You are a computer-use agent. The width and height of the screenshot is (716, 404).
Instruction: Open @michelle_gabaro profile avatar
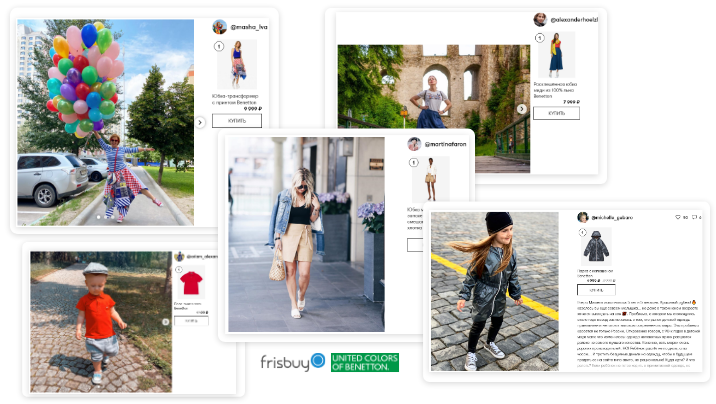click(583, 217)
